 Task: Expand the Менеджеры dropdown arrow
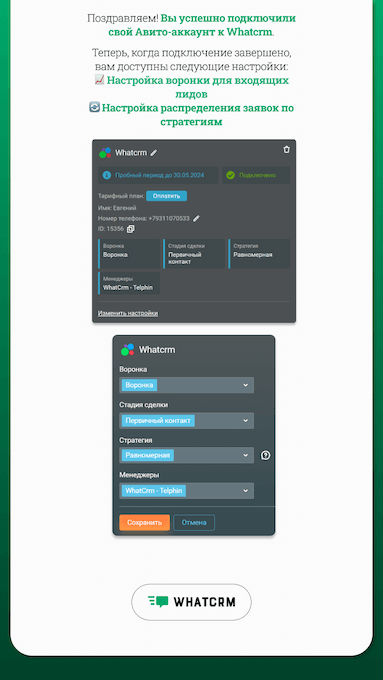[246, 491]
